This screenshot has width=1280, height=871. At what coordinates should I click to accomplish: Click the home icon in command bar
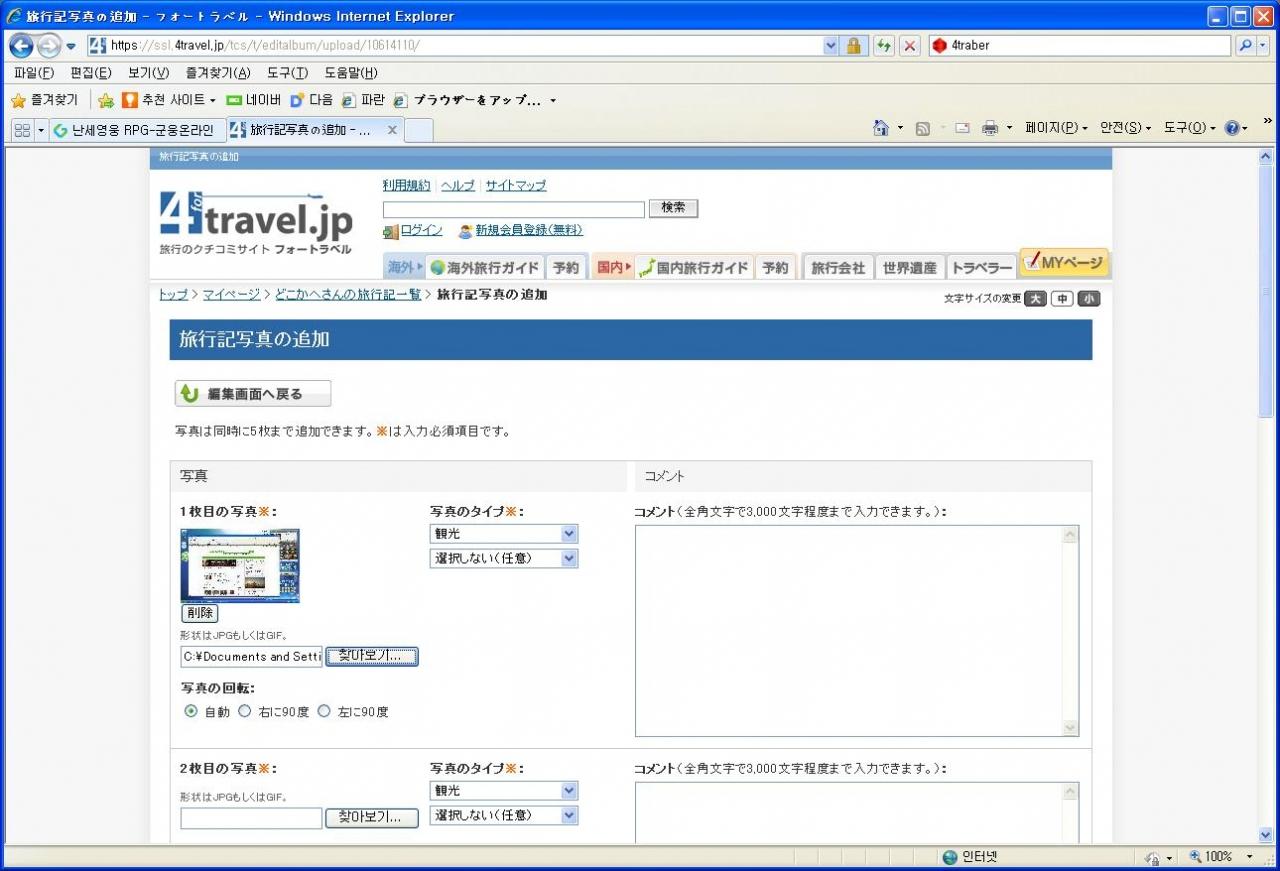[x=881, y=128]
